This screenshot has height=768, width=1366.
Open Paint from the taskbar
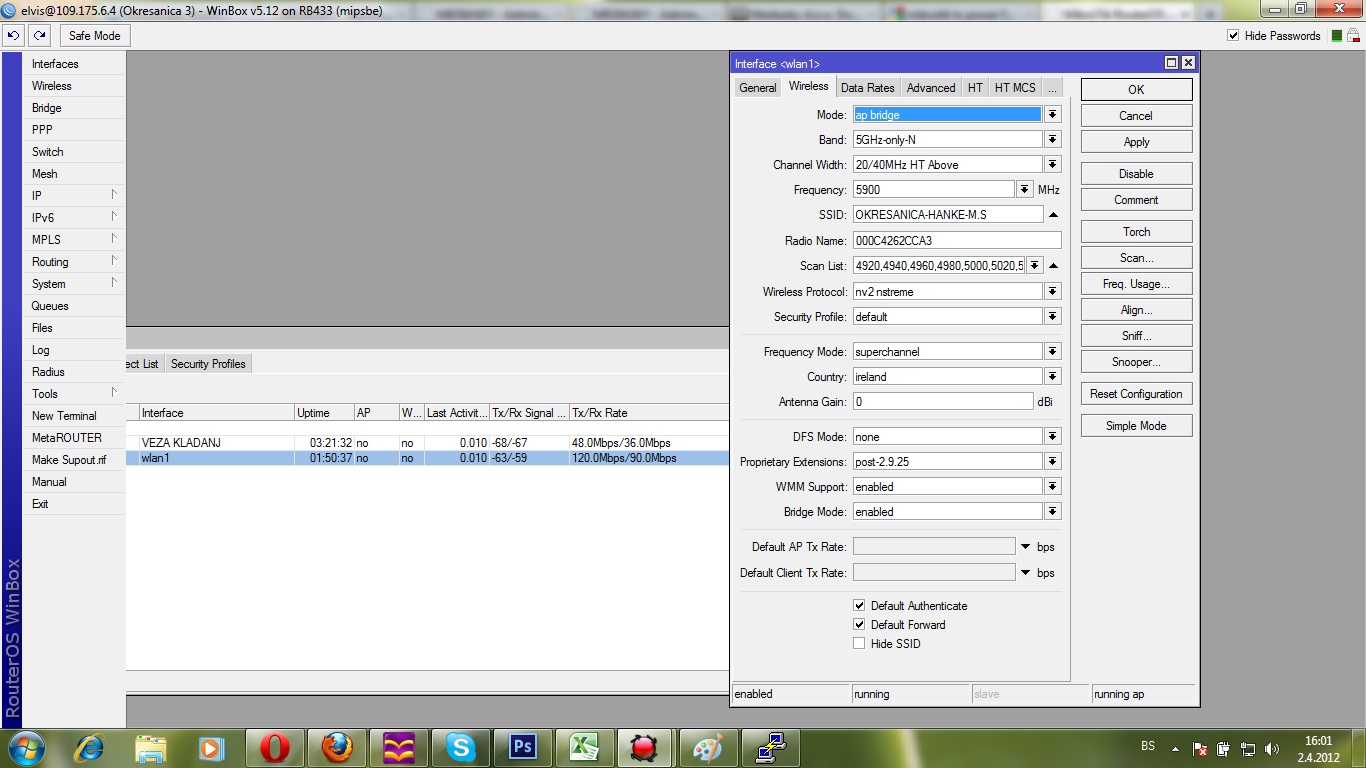(709, 748)
